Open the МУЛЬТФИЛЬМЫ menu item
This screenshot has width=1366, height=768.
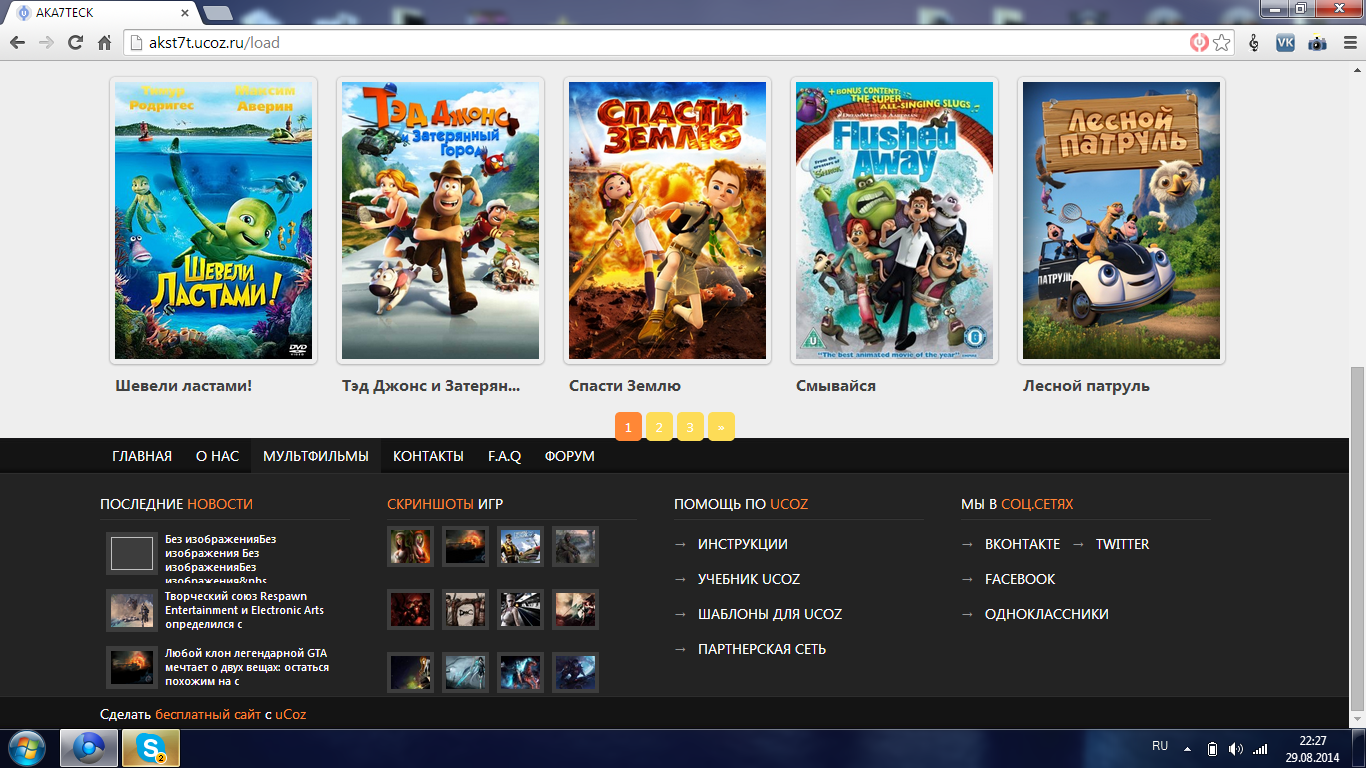pos(316,456)
